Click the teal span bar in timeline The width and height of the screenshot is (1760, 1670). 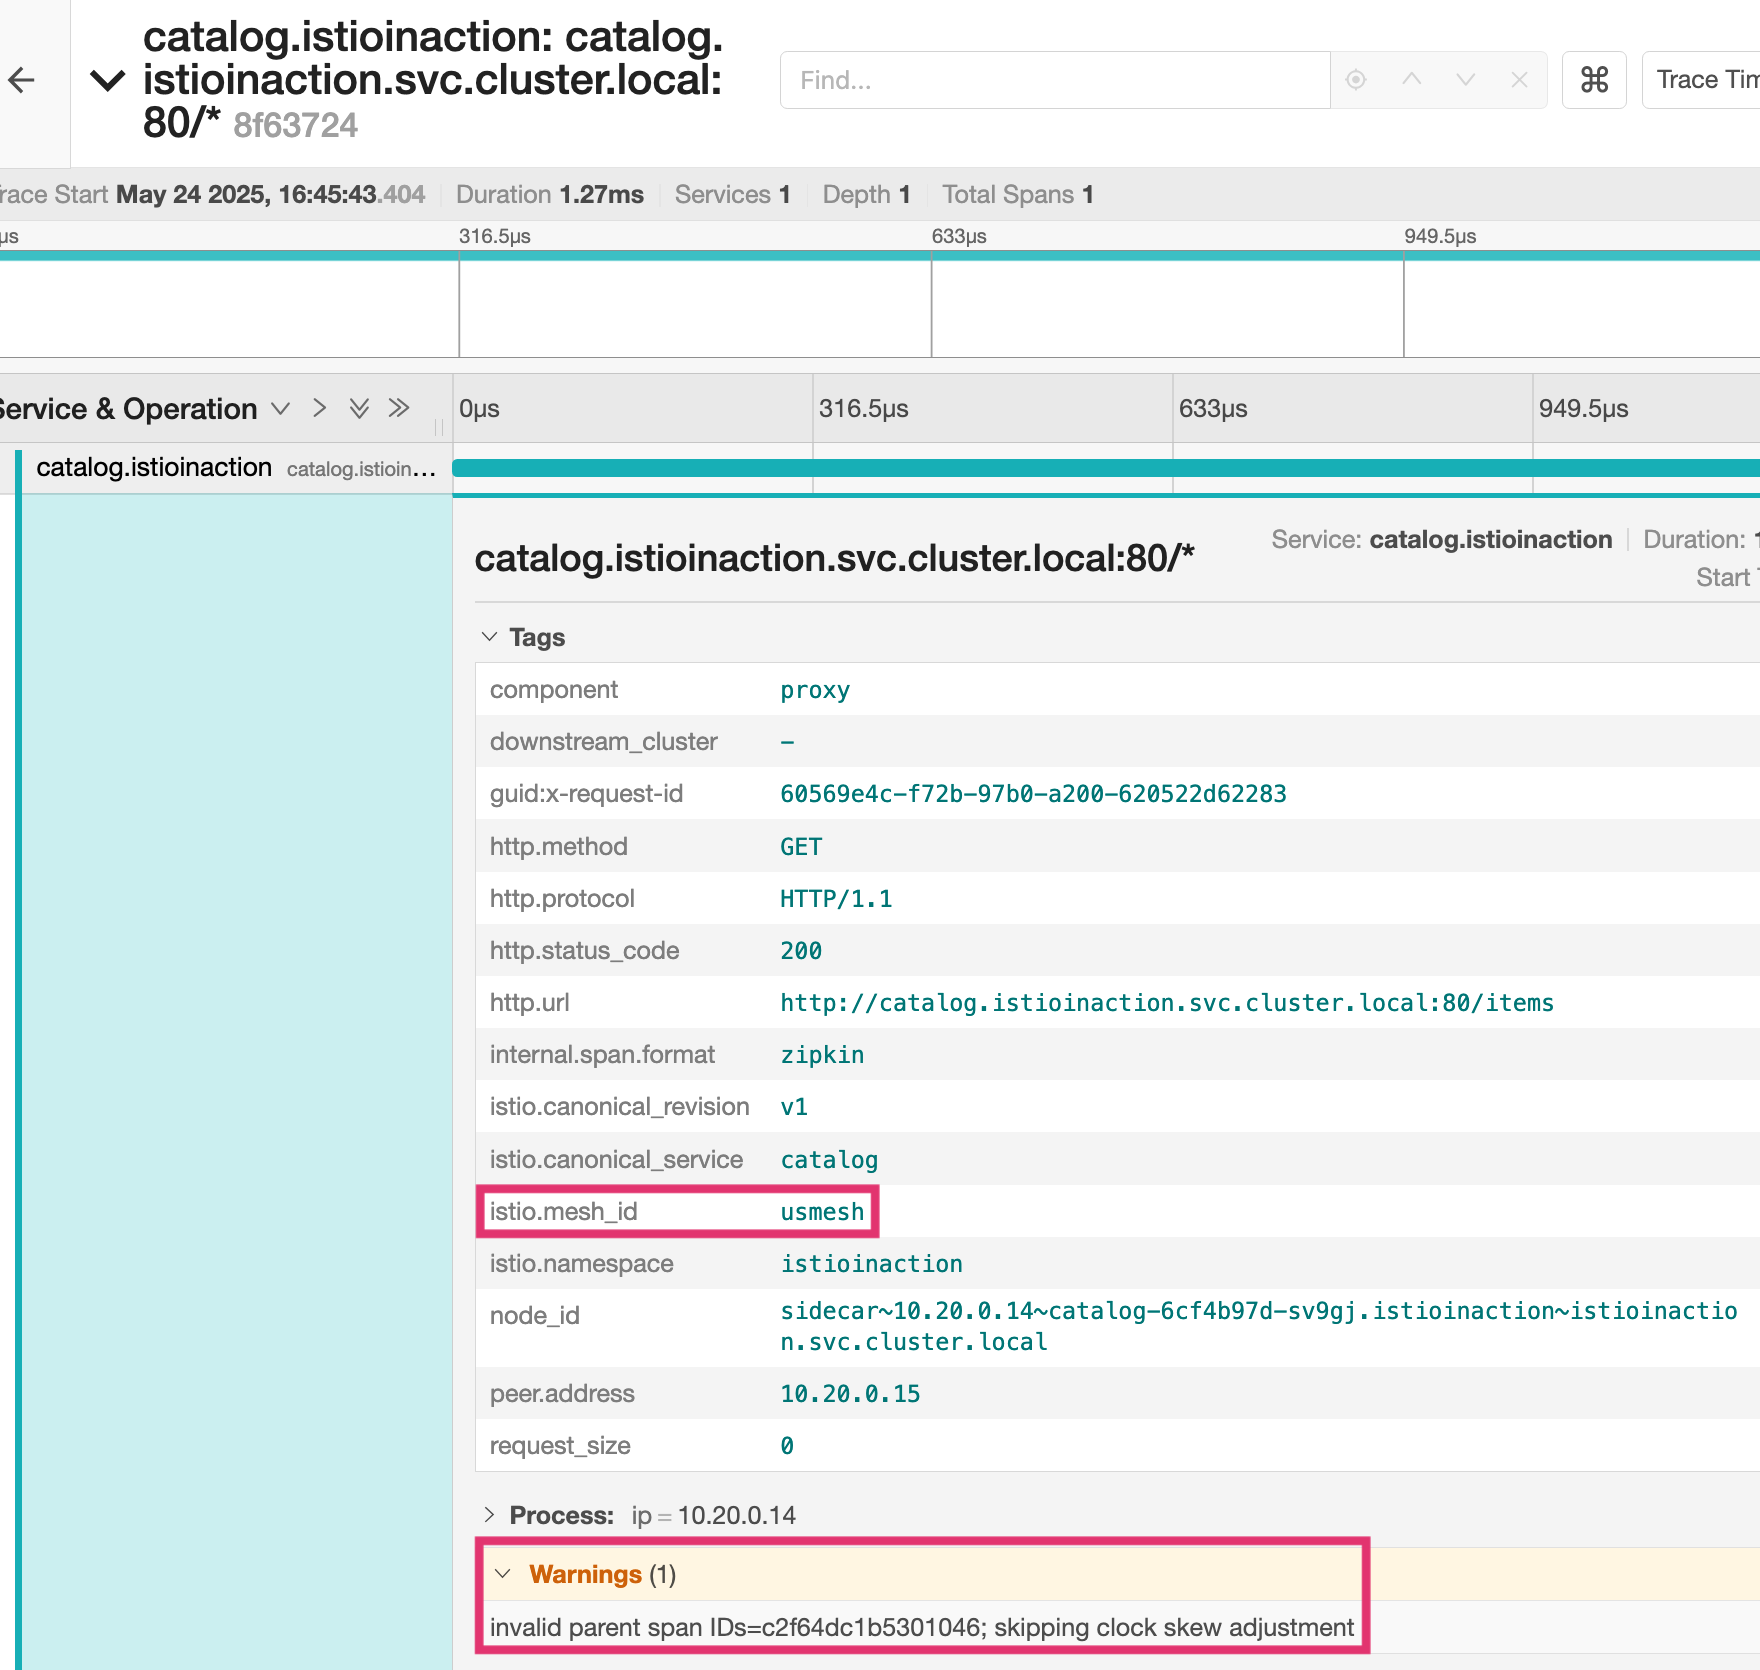coord(1105,468)
